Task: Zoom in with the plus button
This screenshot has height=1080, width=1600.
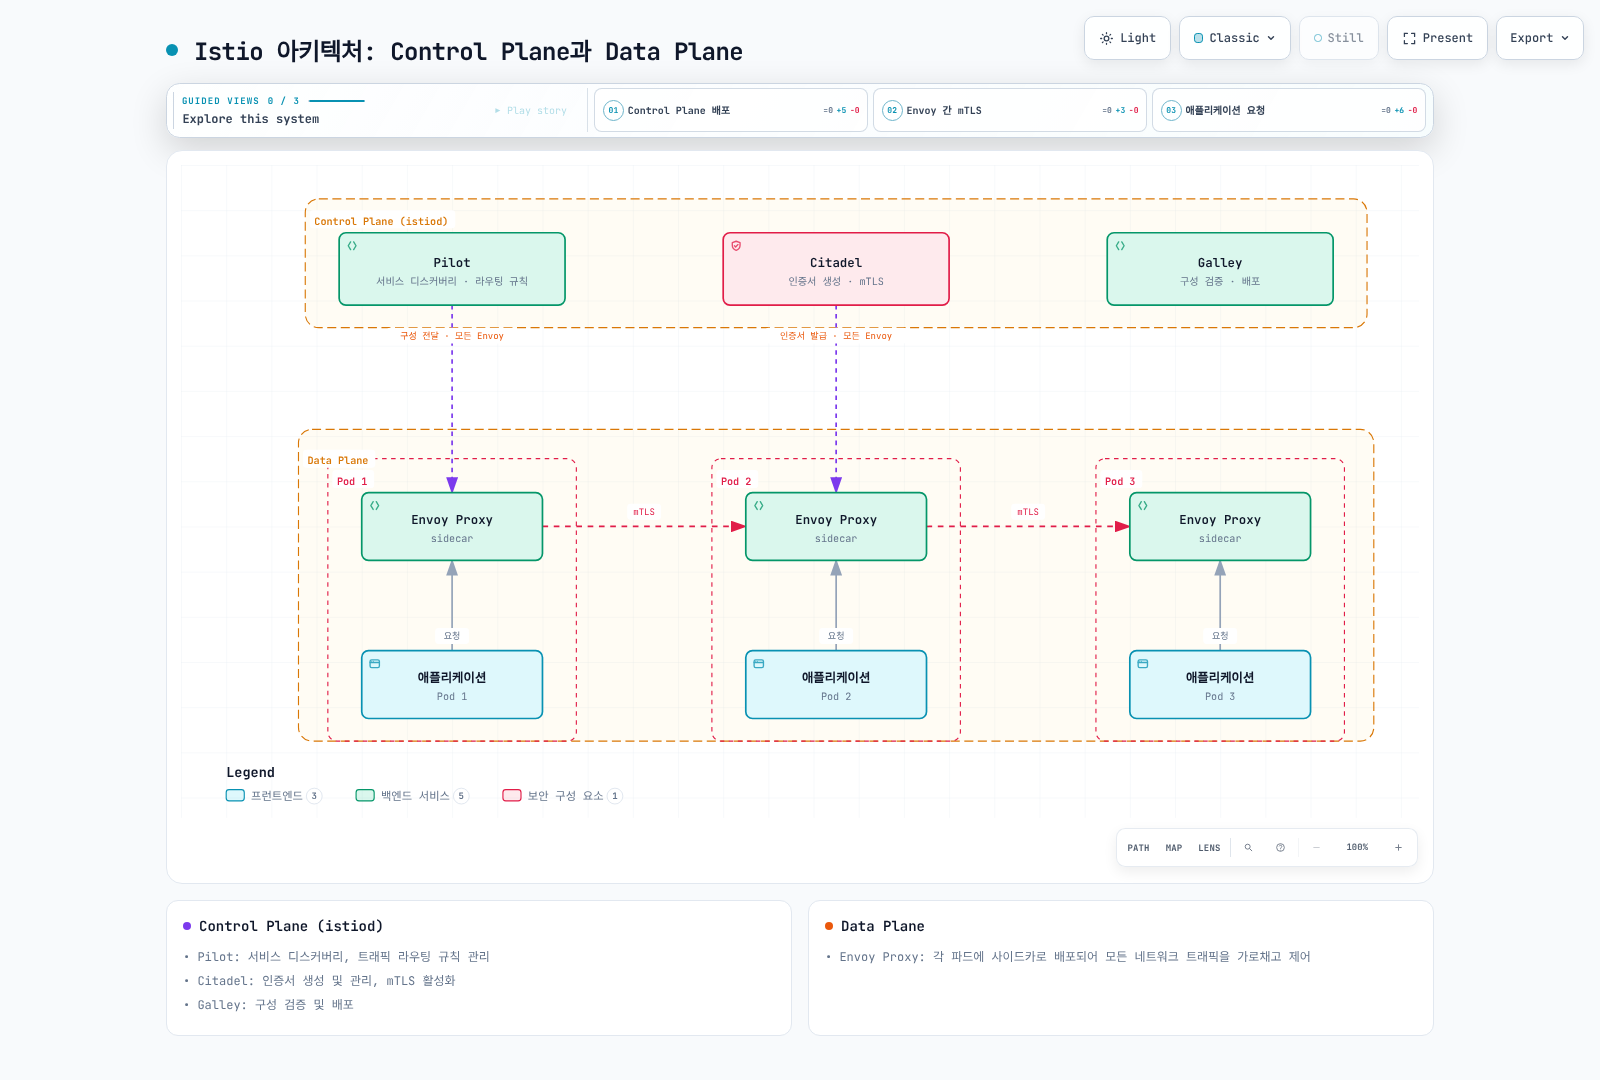Action: [x=1398, y=848]
